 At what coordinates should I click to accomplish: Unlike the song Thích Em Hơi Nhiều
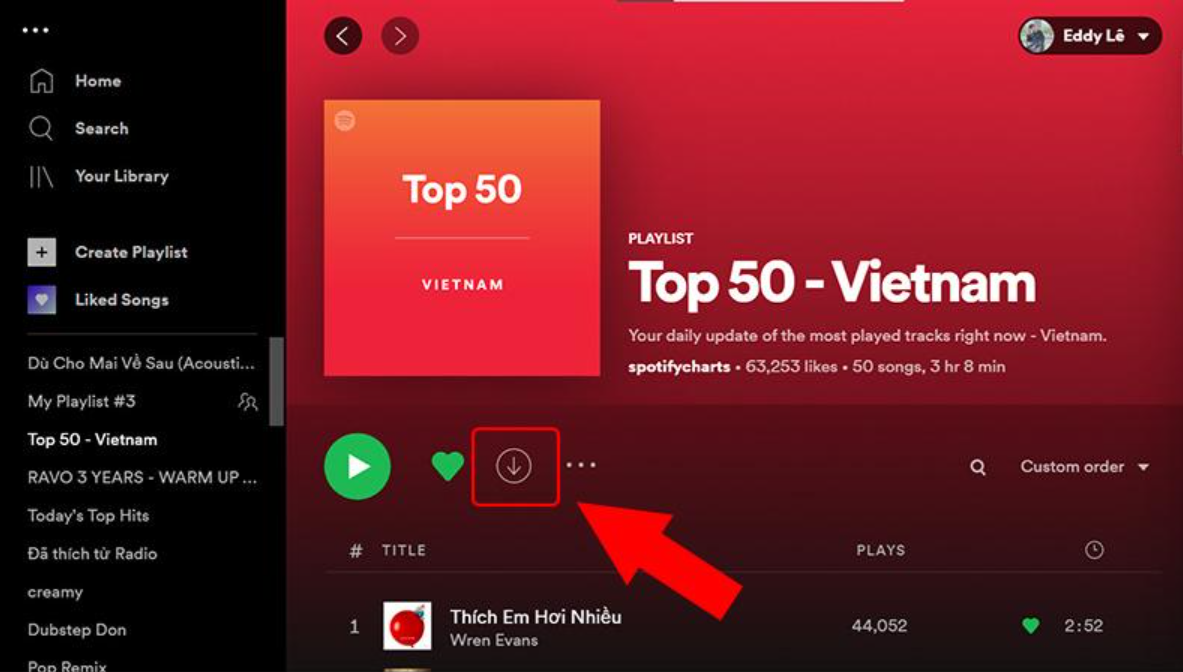(x=1031, y=625)
